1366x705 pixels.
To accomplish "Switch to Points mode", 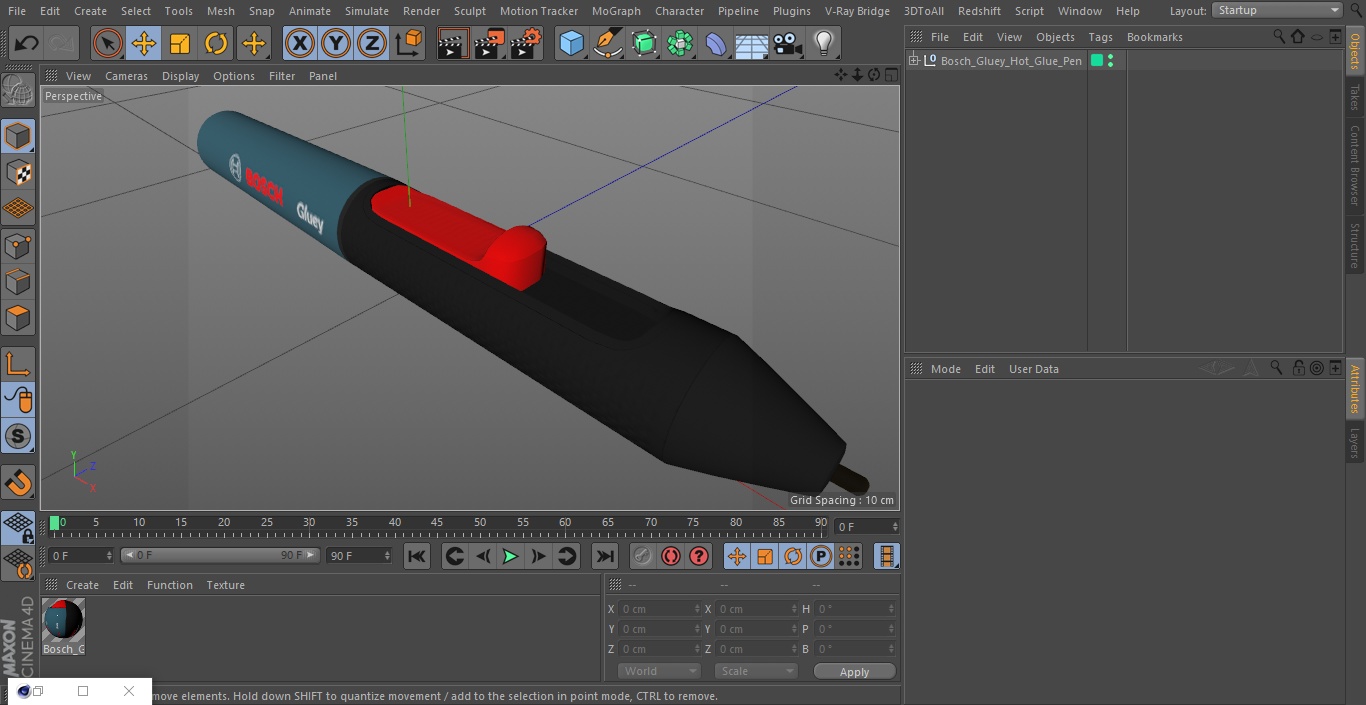I will pos(18,245).
